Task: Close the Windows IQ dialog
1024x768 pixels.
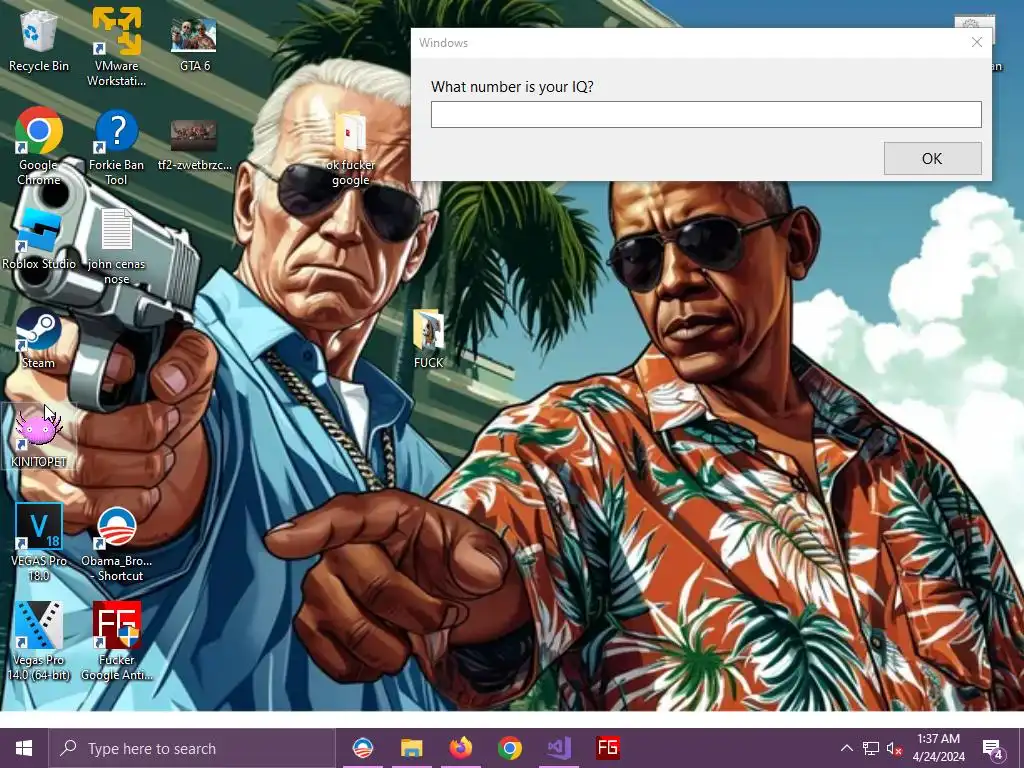Action: [x=976, y=42]
